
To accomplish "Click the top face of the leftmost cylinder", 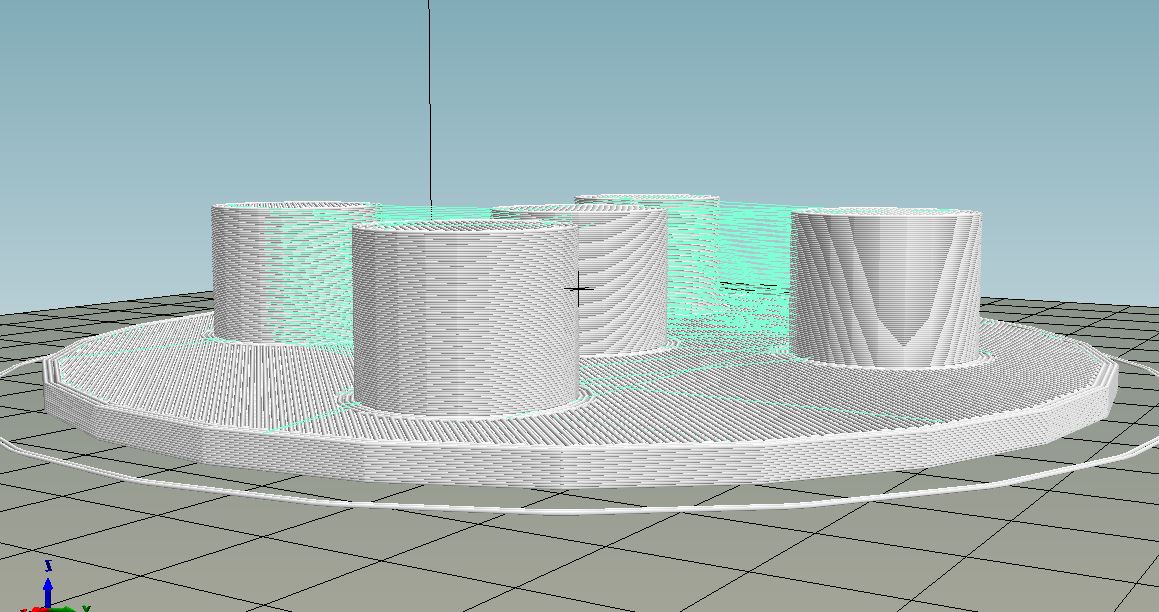I will 290,207.
